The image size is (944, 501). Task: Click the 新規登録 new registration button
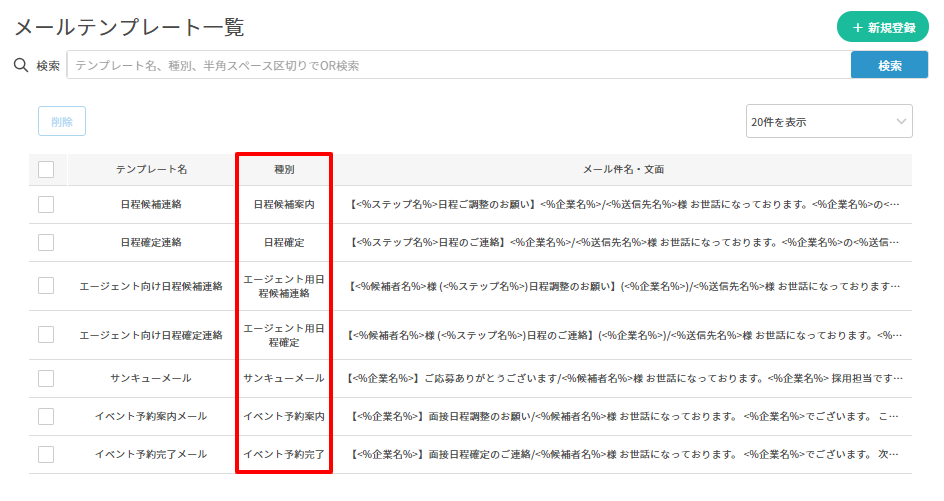coord(883,27)
